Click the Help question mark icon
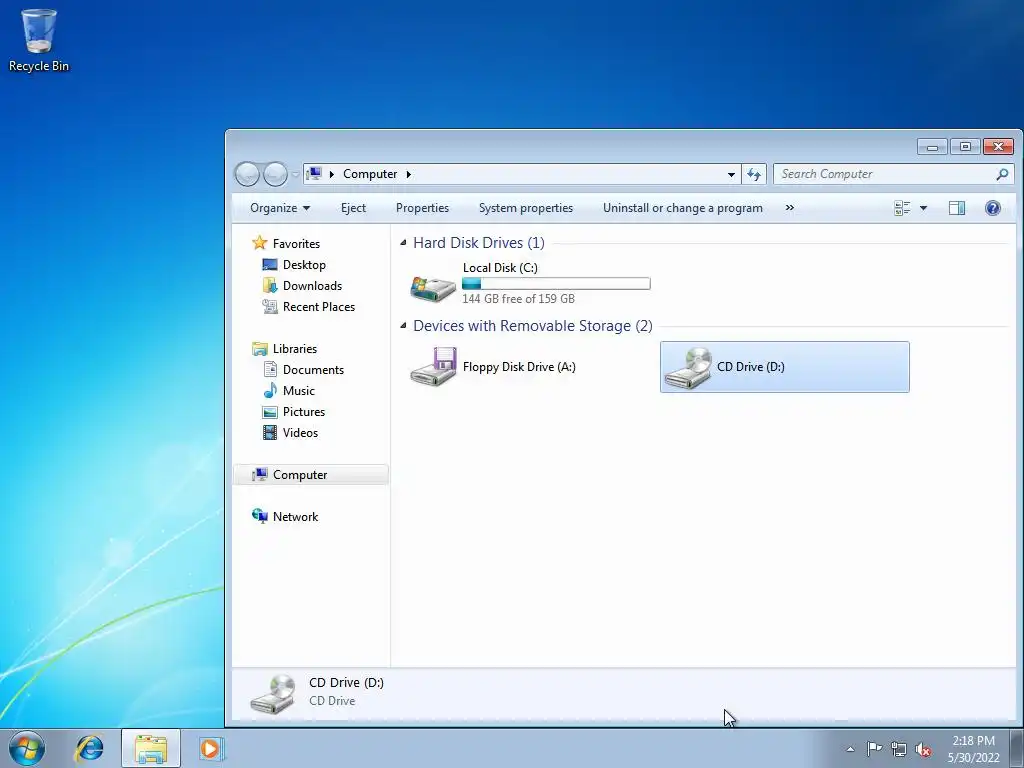The image size is (1024, 768). 993,208
